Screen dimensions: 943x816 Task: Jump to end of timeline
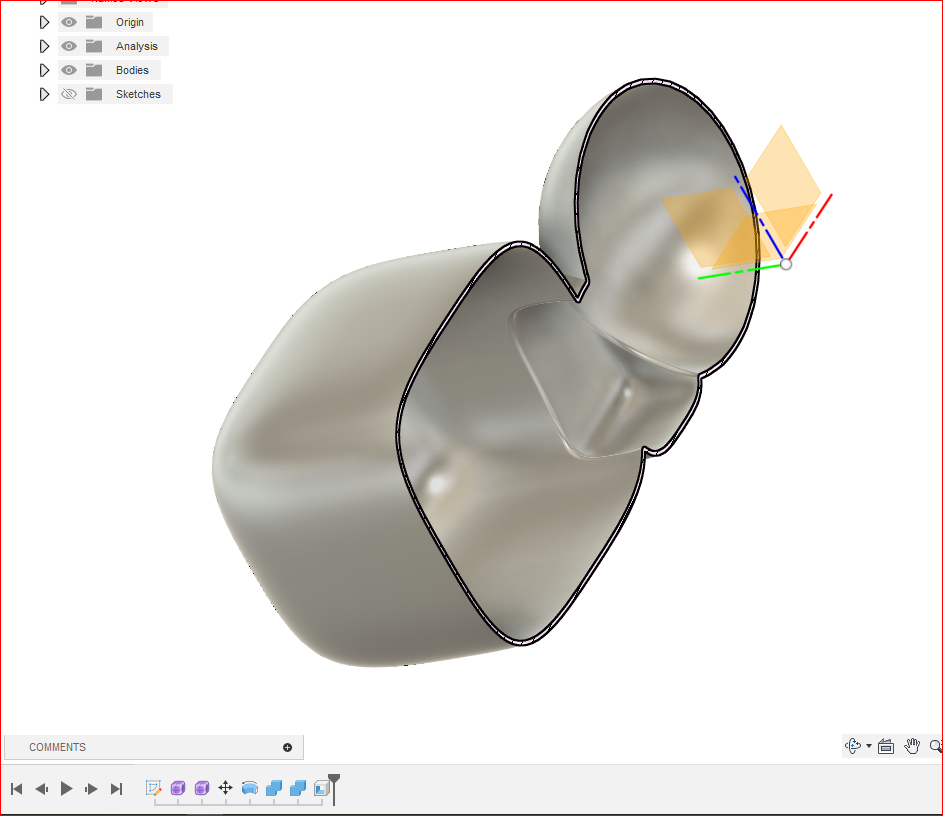117,788
